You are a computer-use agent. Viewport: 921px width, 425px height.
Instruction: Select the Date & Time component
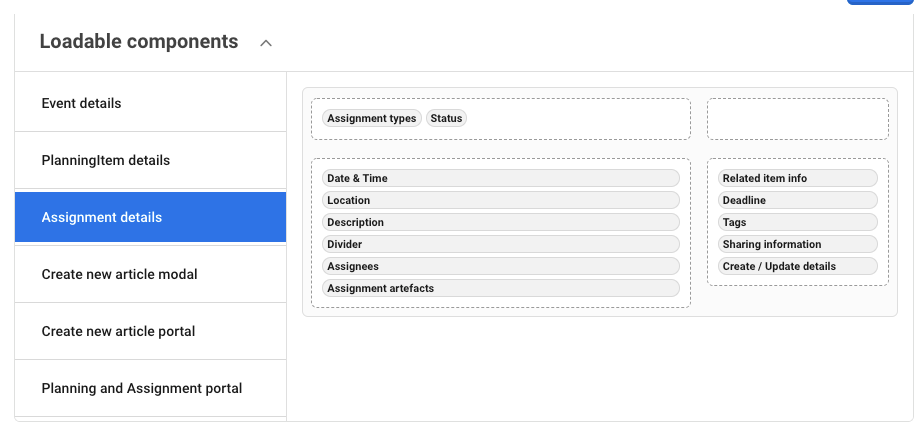pyautogui.click(x=500, y=178)
